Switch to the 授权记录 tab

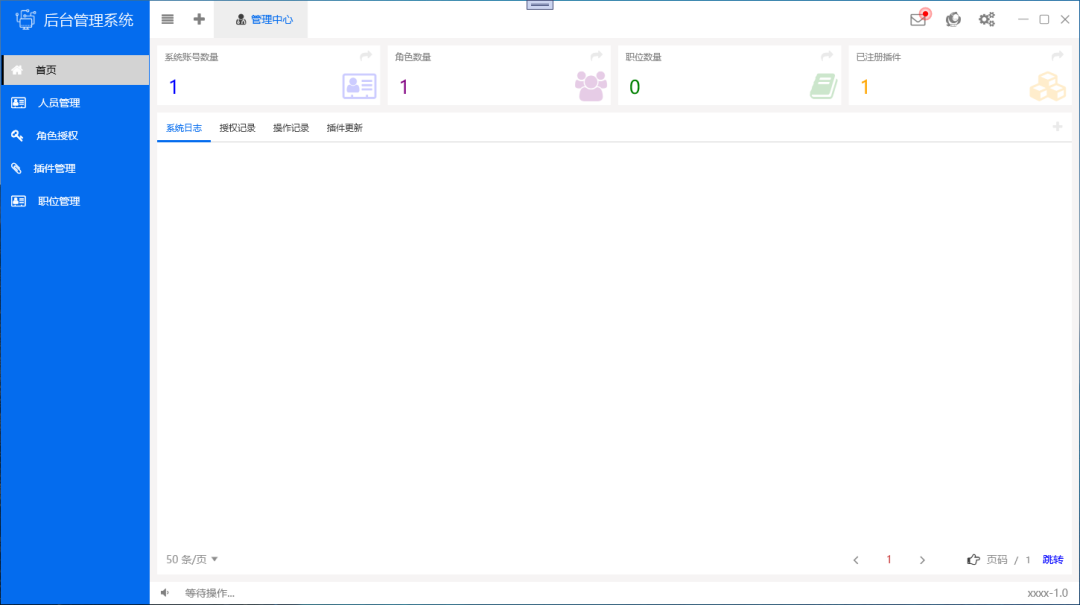pyautogui.click(x=237, y=128)
